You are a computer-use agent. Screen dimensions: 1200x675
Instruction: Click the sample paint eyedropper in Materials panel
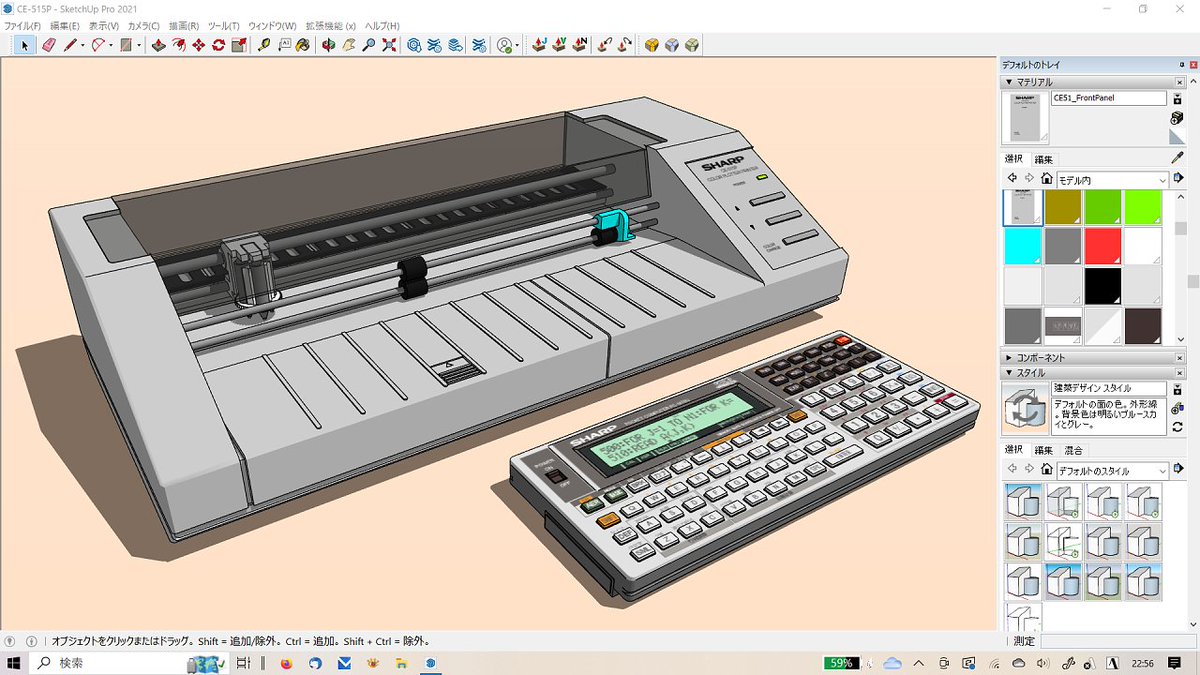coord(1175,157)
